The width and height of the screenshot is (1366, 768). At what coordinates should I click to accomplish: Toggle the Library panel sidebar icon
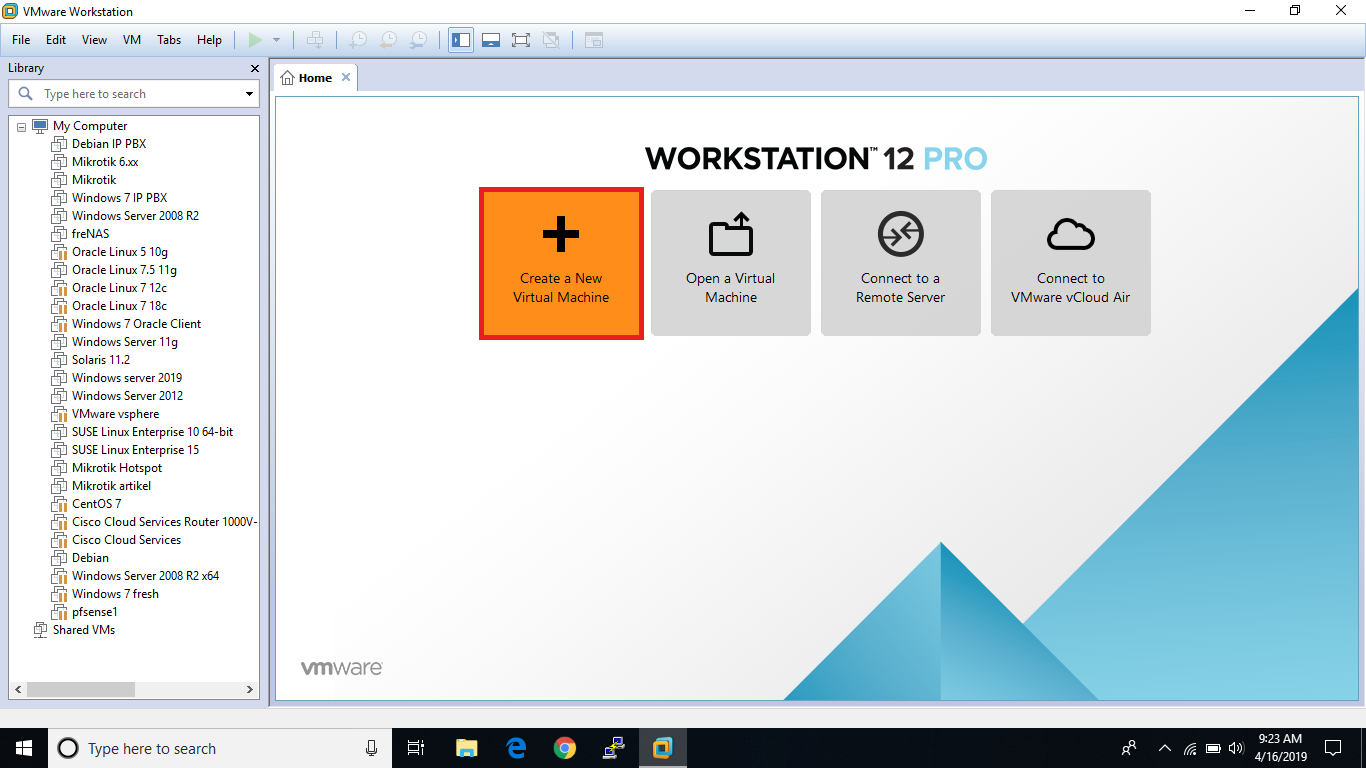coord(461,40)
